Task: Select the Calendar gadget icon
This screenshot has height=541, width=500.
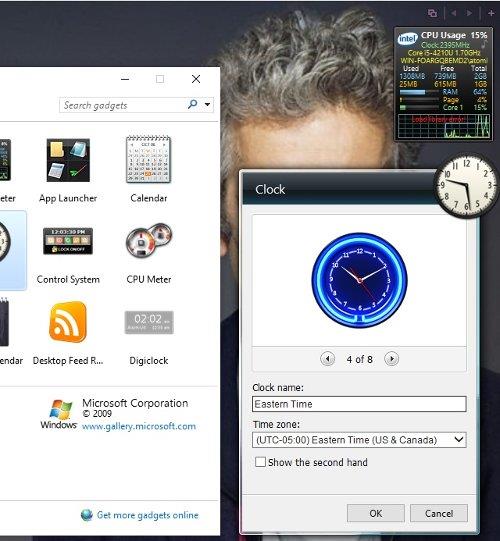Action: tap(148, 159)
